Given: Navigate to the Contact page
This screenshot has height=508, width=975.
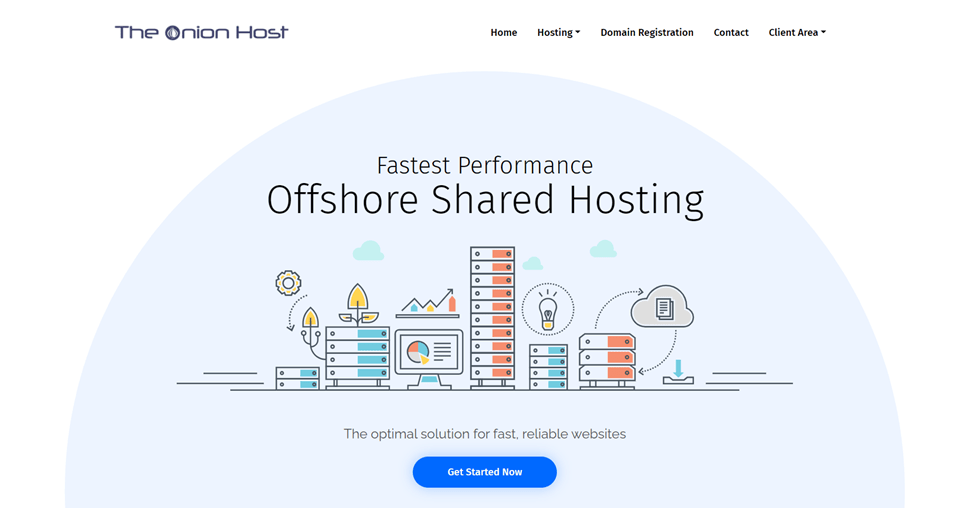Looking at the screenshot, I should pos(730,32).
